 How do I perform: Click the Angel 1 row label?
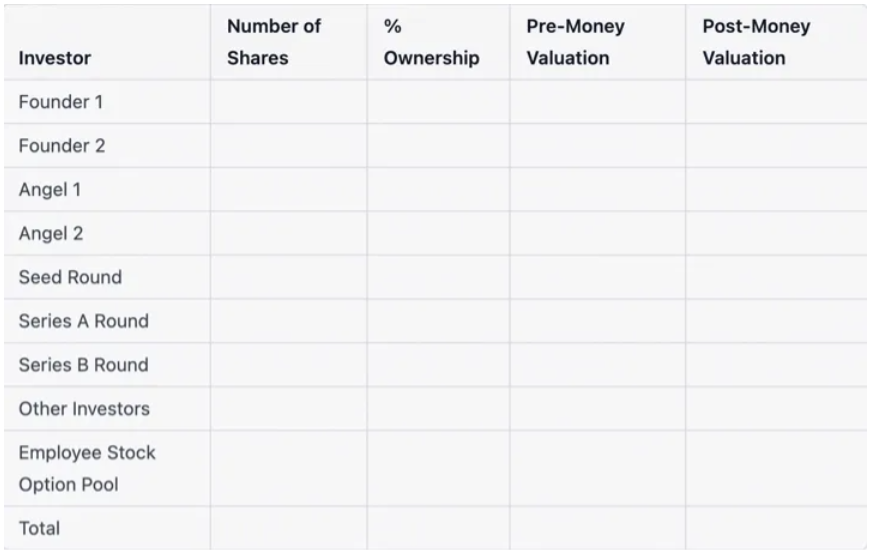pyautogui.click(x=50, y=190)
